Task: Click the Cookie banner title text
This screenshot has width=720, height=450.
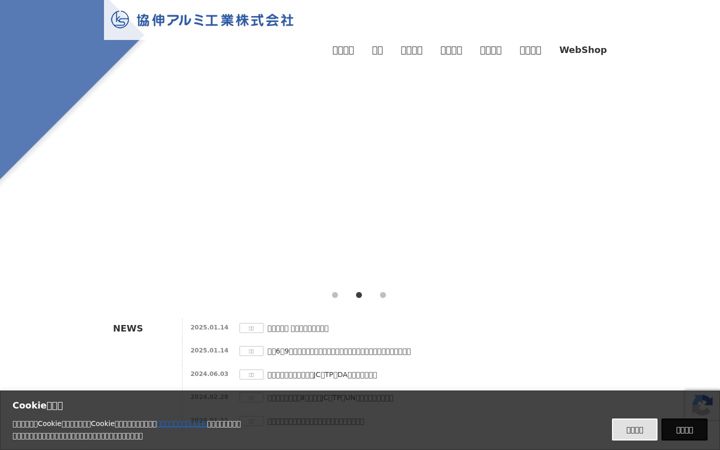Action: coord(38,405)
